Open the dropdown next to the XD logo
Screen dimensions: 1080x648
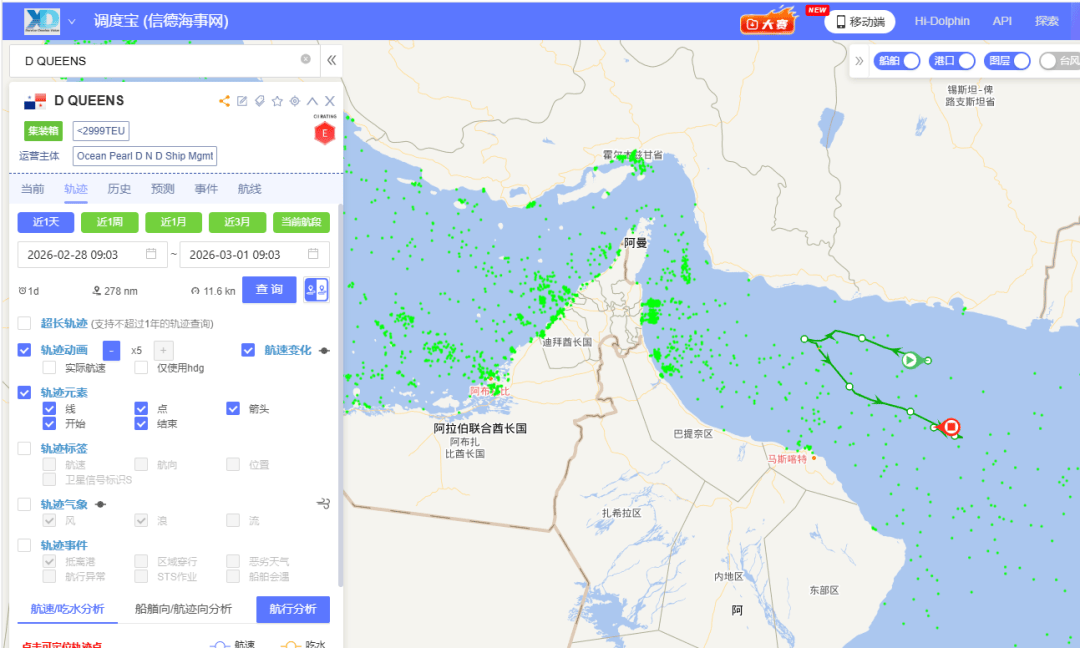[72, 21]
